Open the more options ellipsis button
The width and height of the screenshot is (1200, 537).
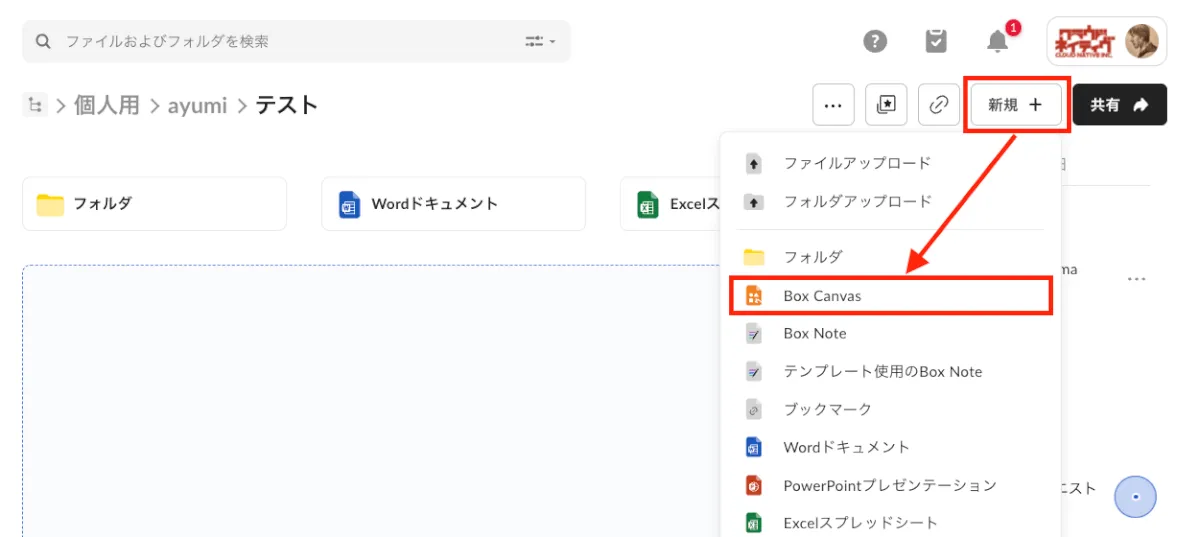[833, 105]
